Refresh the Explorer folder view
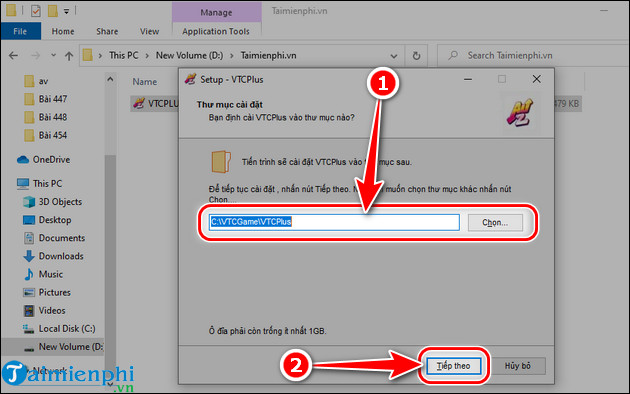The width and height of the screenshot is (630, 394). tap(416, 56)
